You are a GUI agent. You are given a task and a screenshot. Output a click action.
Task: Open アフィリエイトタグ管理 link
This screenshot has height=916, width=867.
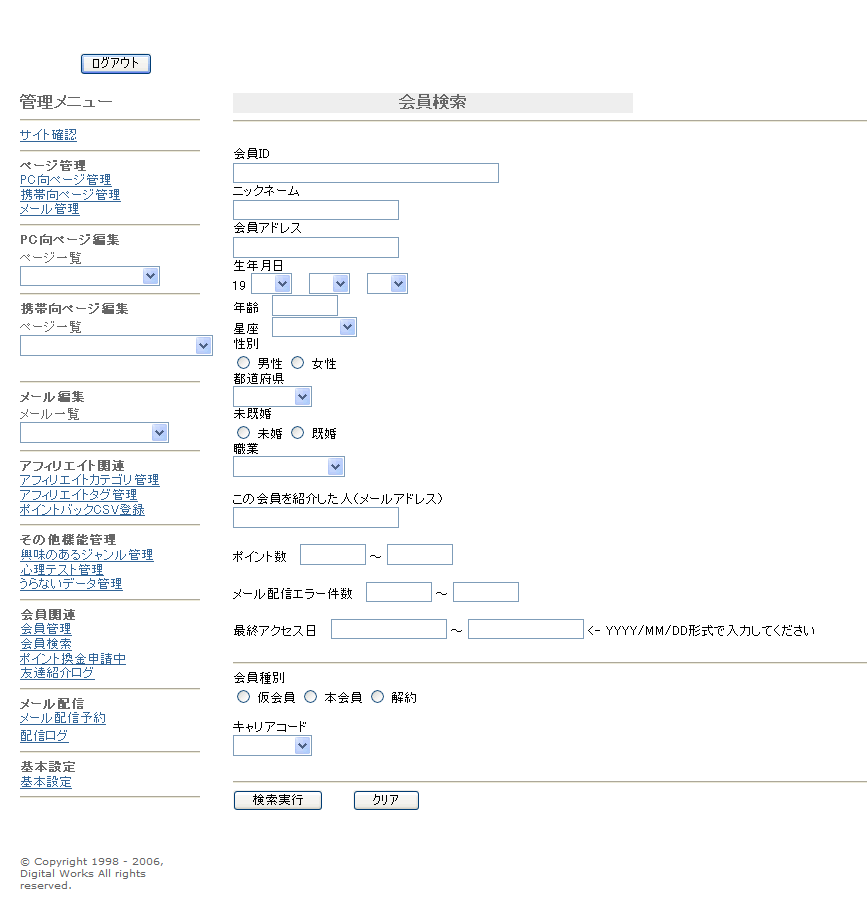[78, 495]
